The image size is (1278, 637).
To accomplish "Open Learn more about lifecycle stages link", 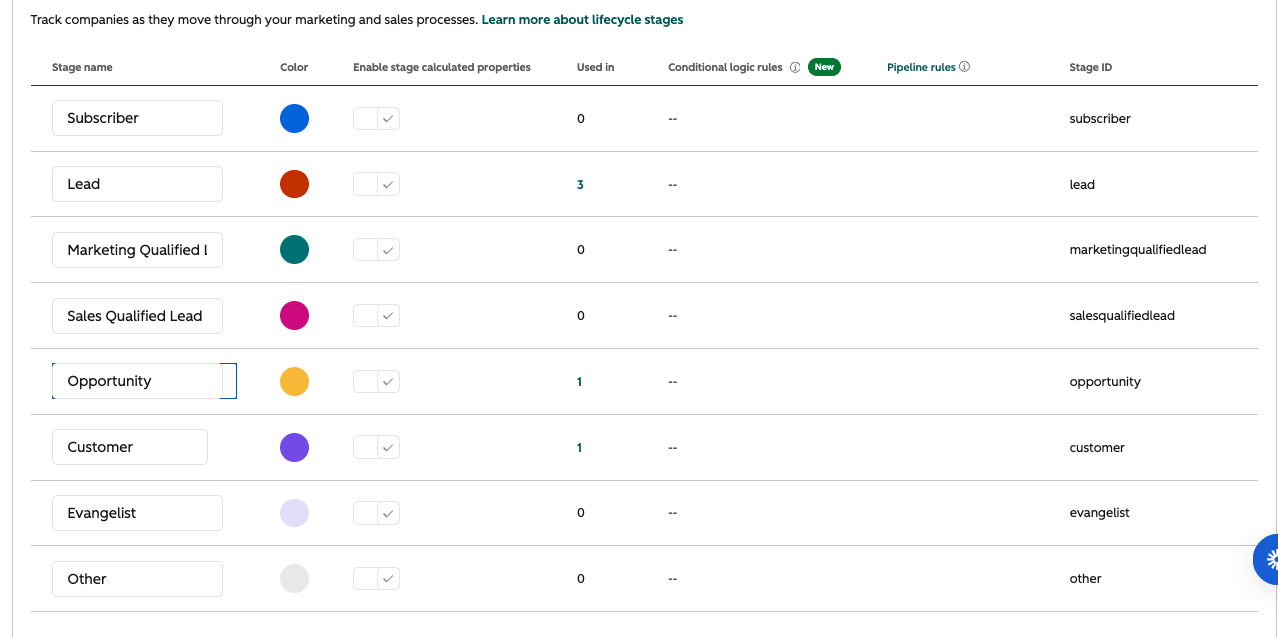I will pos(582,20).
